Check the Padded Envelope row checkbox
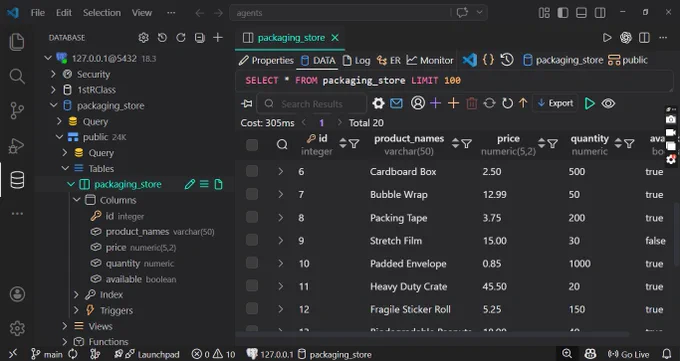 pyautogui.click(x=252, y=263)
